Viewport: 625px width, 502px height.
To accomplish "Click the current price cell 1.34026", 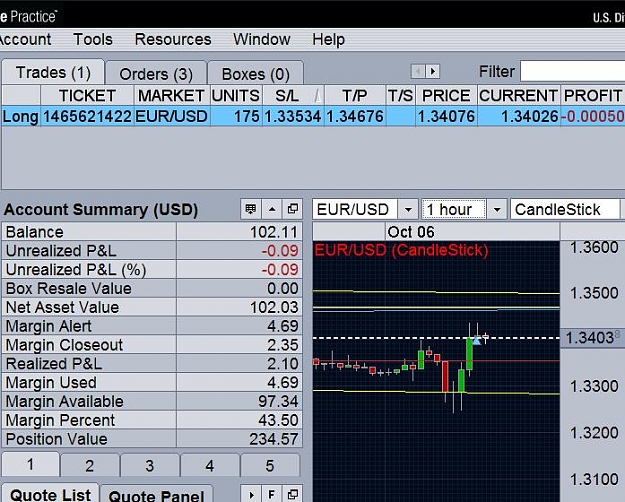I will [x=519, y=116].
